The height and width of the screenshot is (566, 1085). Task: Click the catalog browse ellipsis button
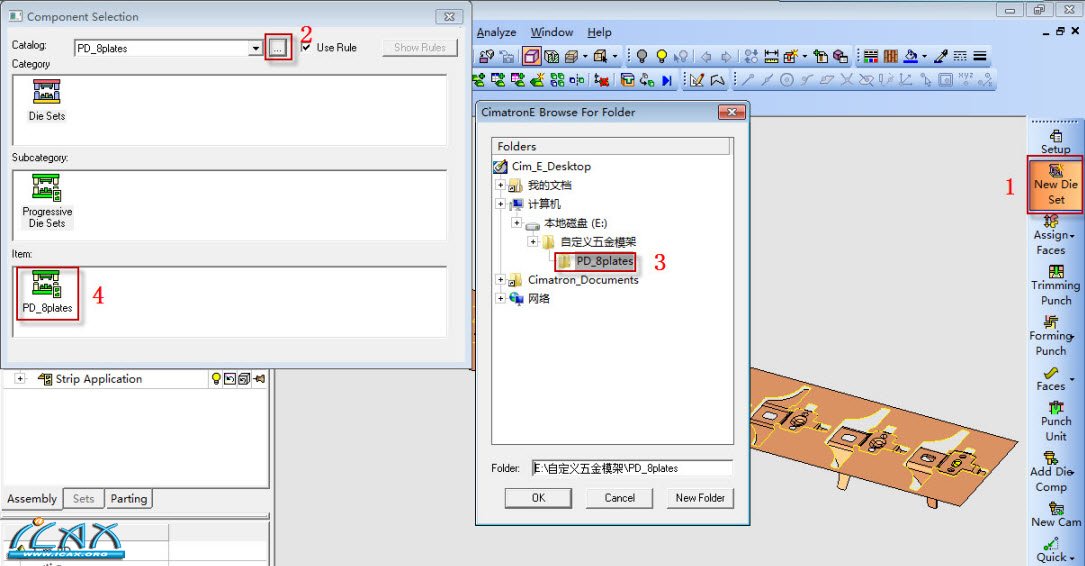[x=278, y=48]
